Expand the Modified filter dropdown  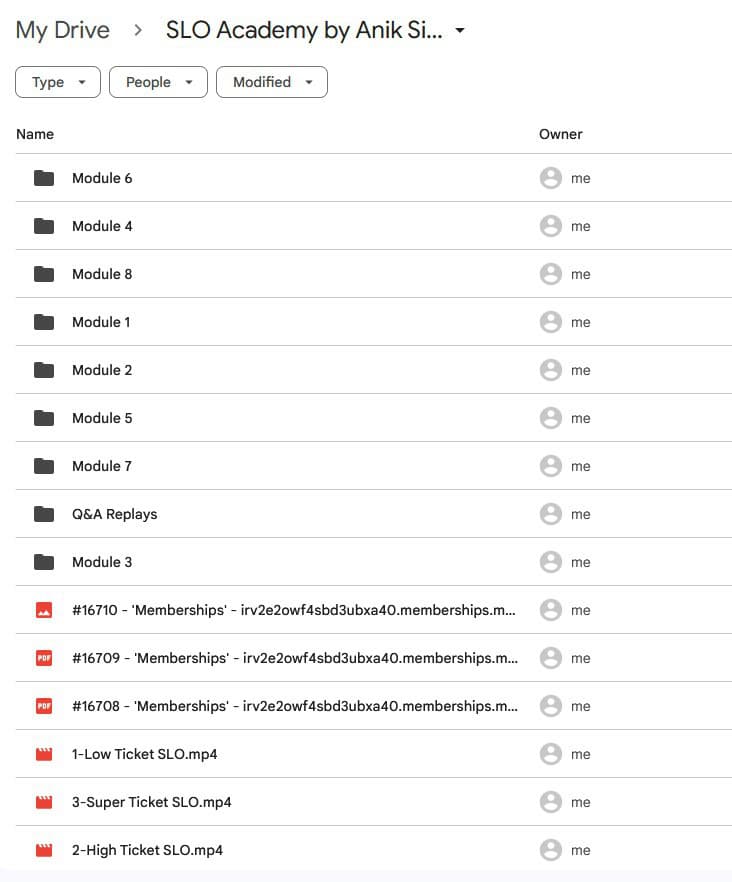[x=272, y=82]
